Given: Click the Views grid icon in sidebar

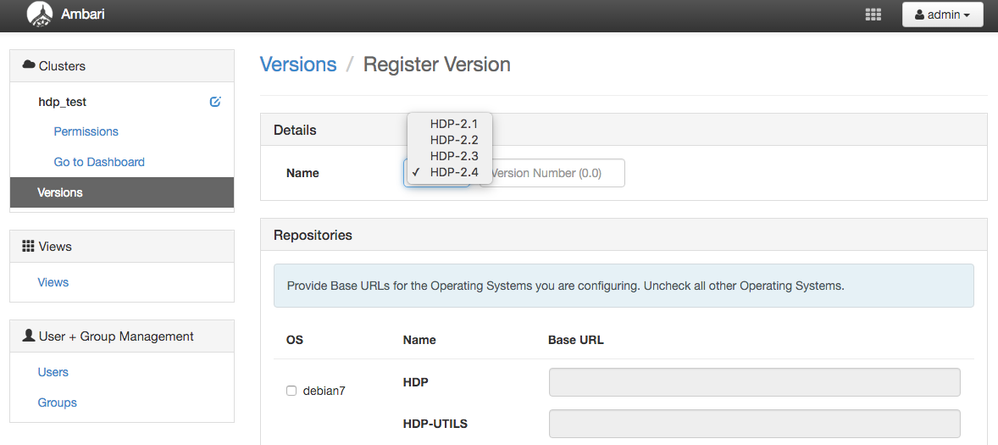Looking at the screenshot, I should 28,246.
